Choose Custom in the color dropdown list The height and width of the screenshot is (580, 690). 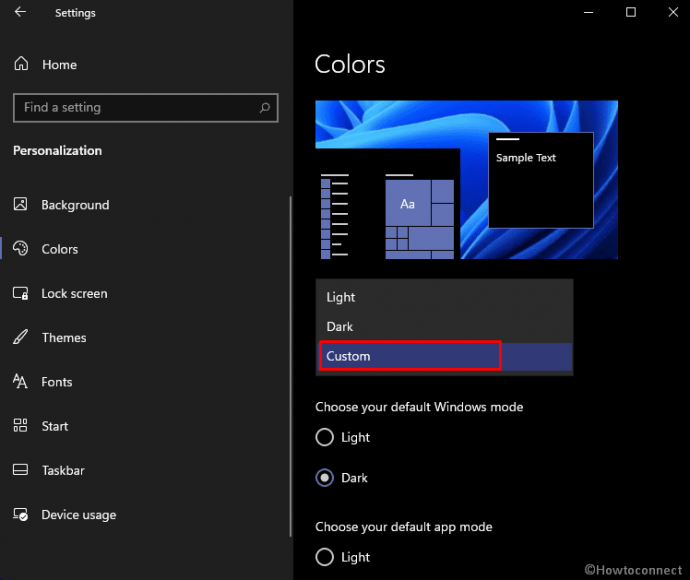pyautogui.click(x=444, y=356)
